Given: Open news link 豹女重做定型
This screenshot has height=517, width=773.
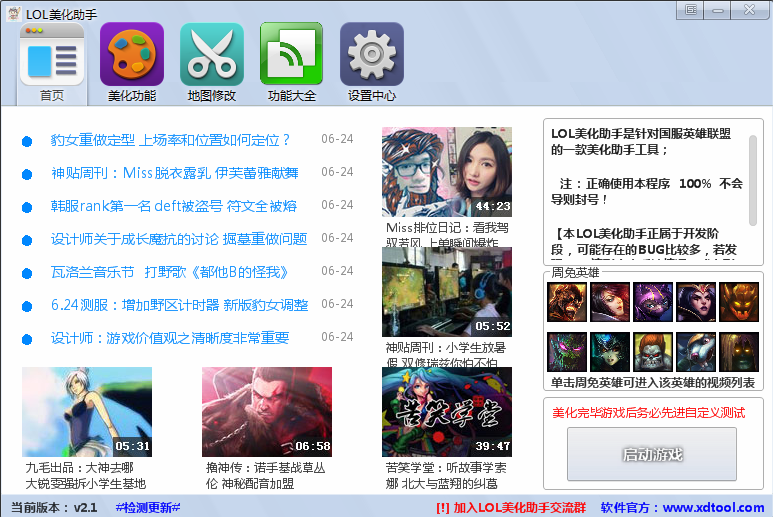Looking at the screenshot, I should [171, 140].
